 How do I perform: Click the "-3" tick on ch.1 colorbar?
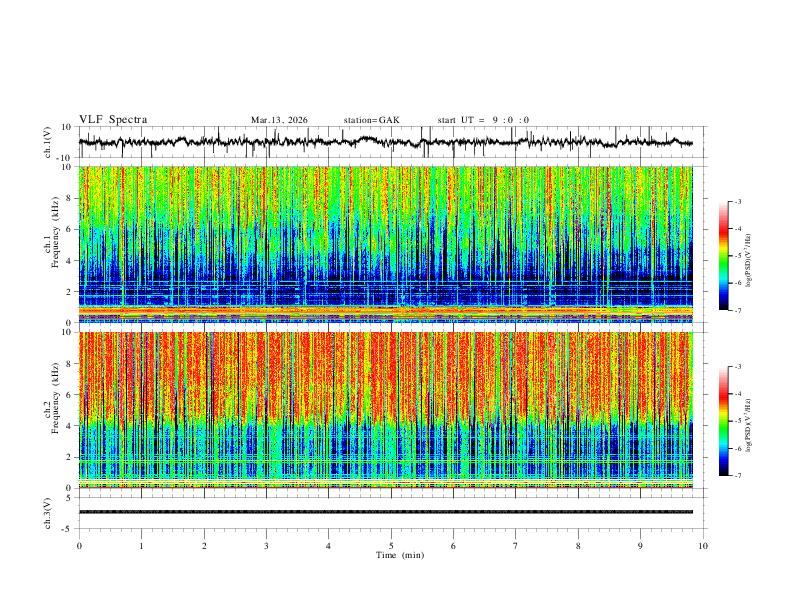[x=738, y=201]
